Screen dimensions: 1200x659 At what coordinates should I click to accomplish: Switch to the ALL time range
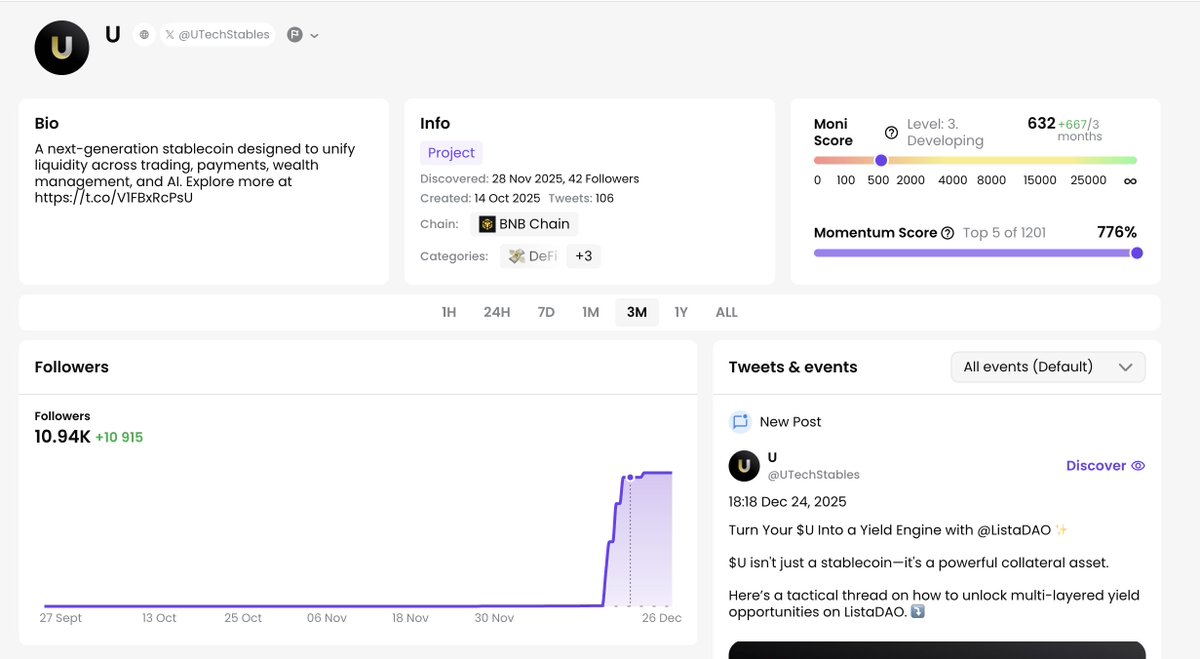click(x=727, y=312)
